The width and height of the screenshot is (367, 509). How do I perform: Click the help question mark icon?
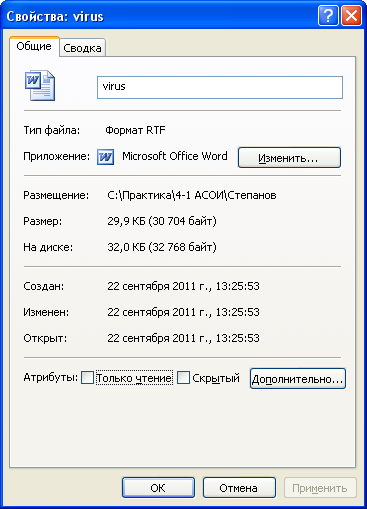(328, 15)
